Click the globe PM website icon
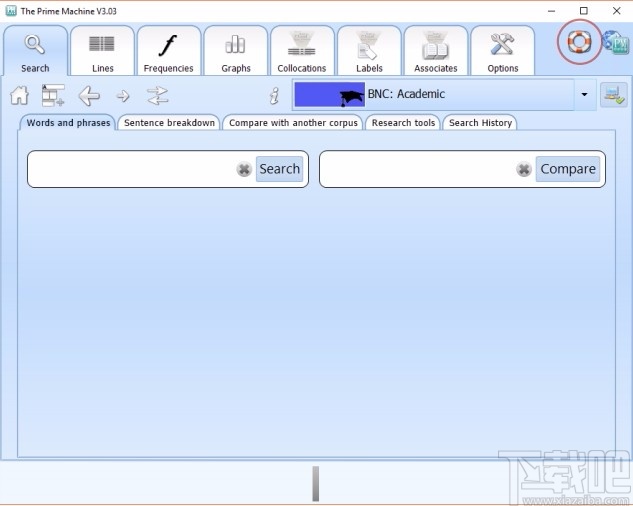633x506 pixels. coord(616,42)
